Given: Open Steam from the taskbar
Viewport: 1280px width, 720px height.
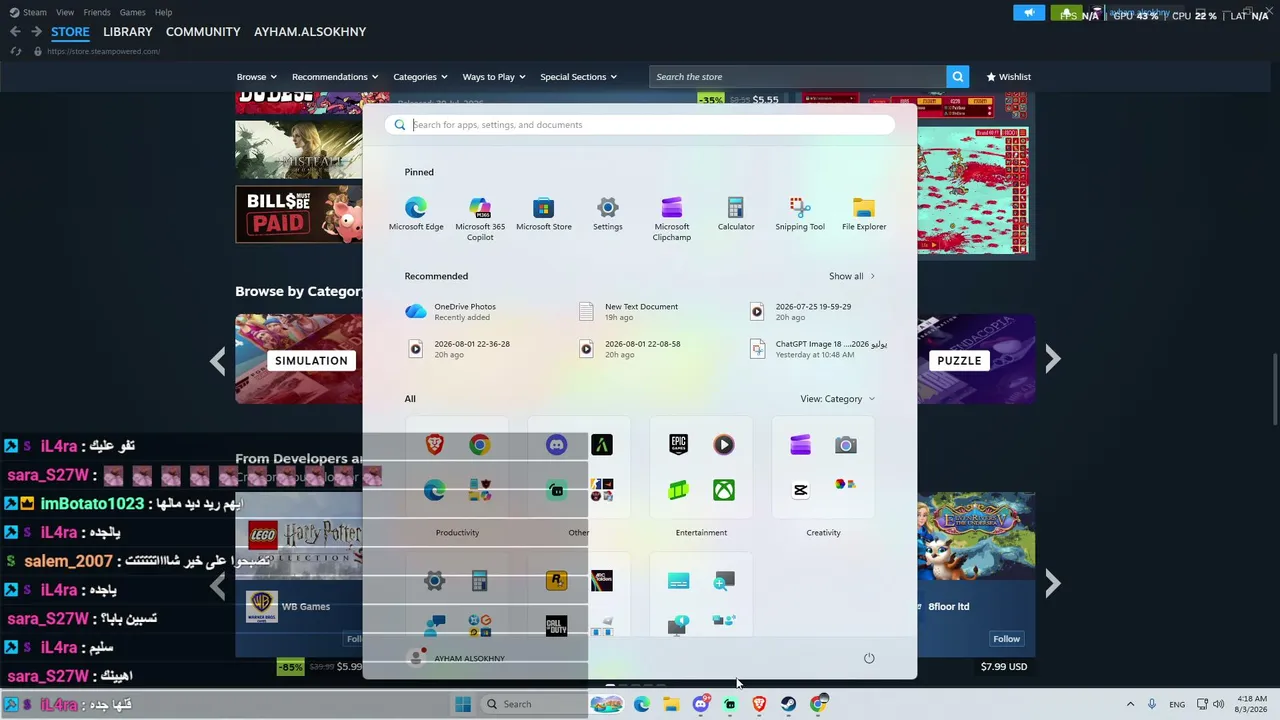Looking at the screenshot, I should click(789, 704).
